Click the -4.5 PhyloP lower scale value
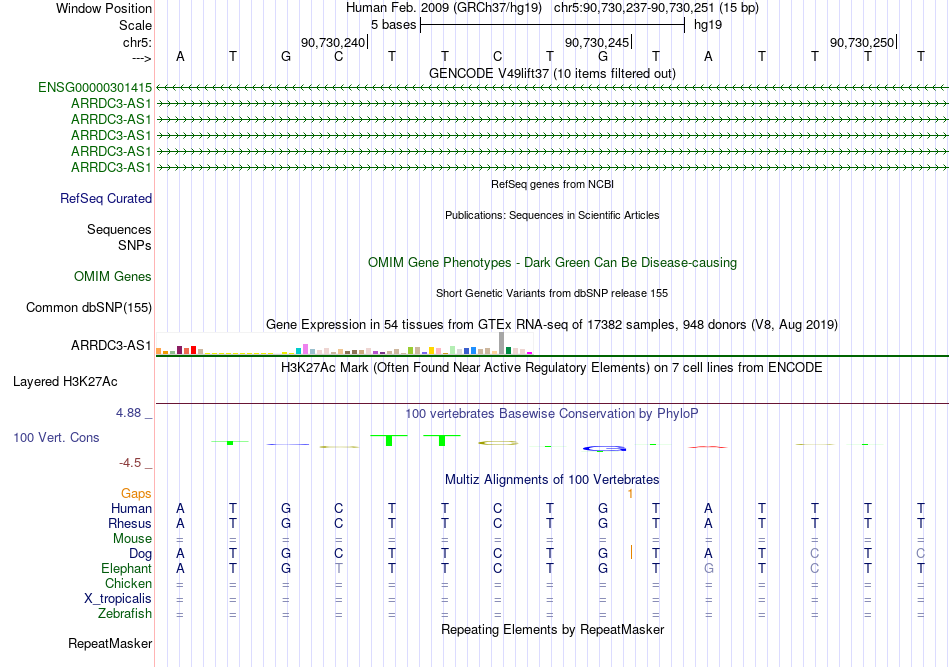This screenshot has width=950, height=667. [x=130, y=463]
